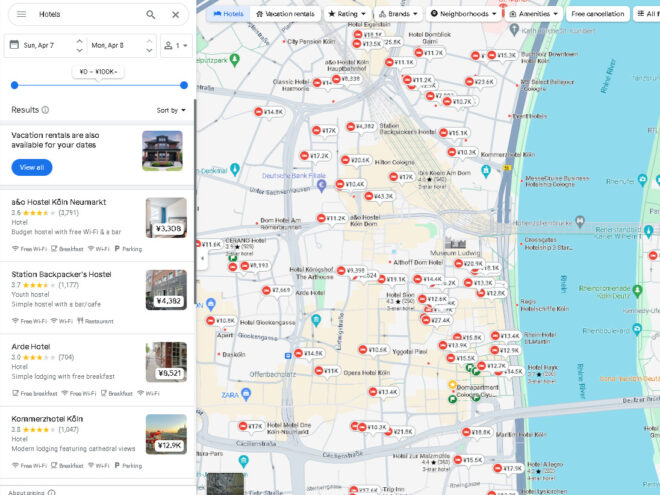Click the ¥7,669 hotel map pin

[277, 290]
